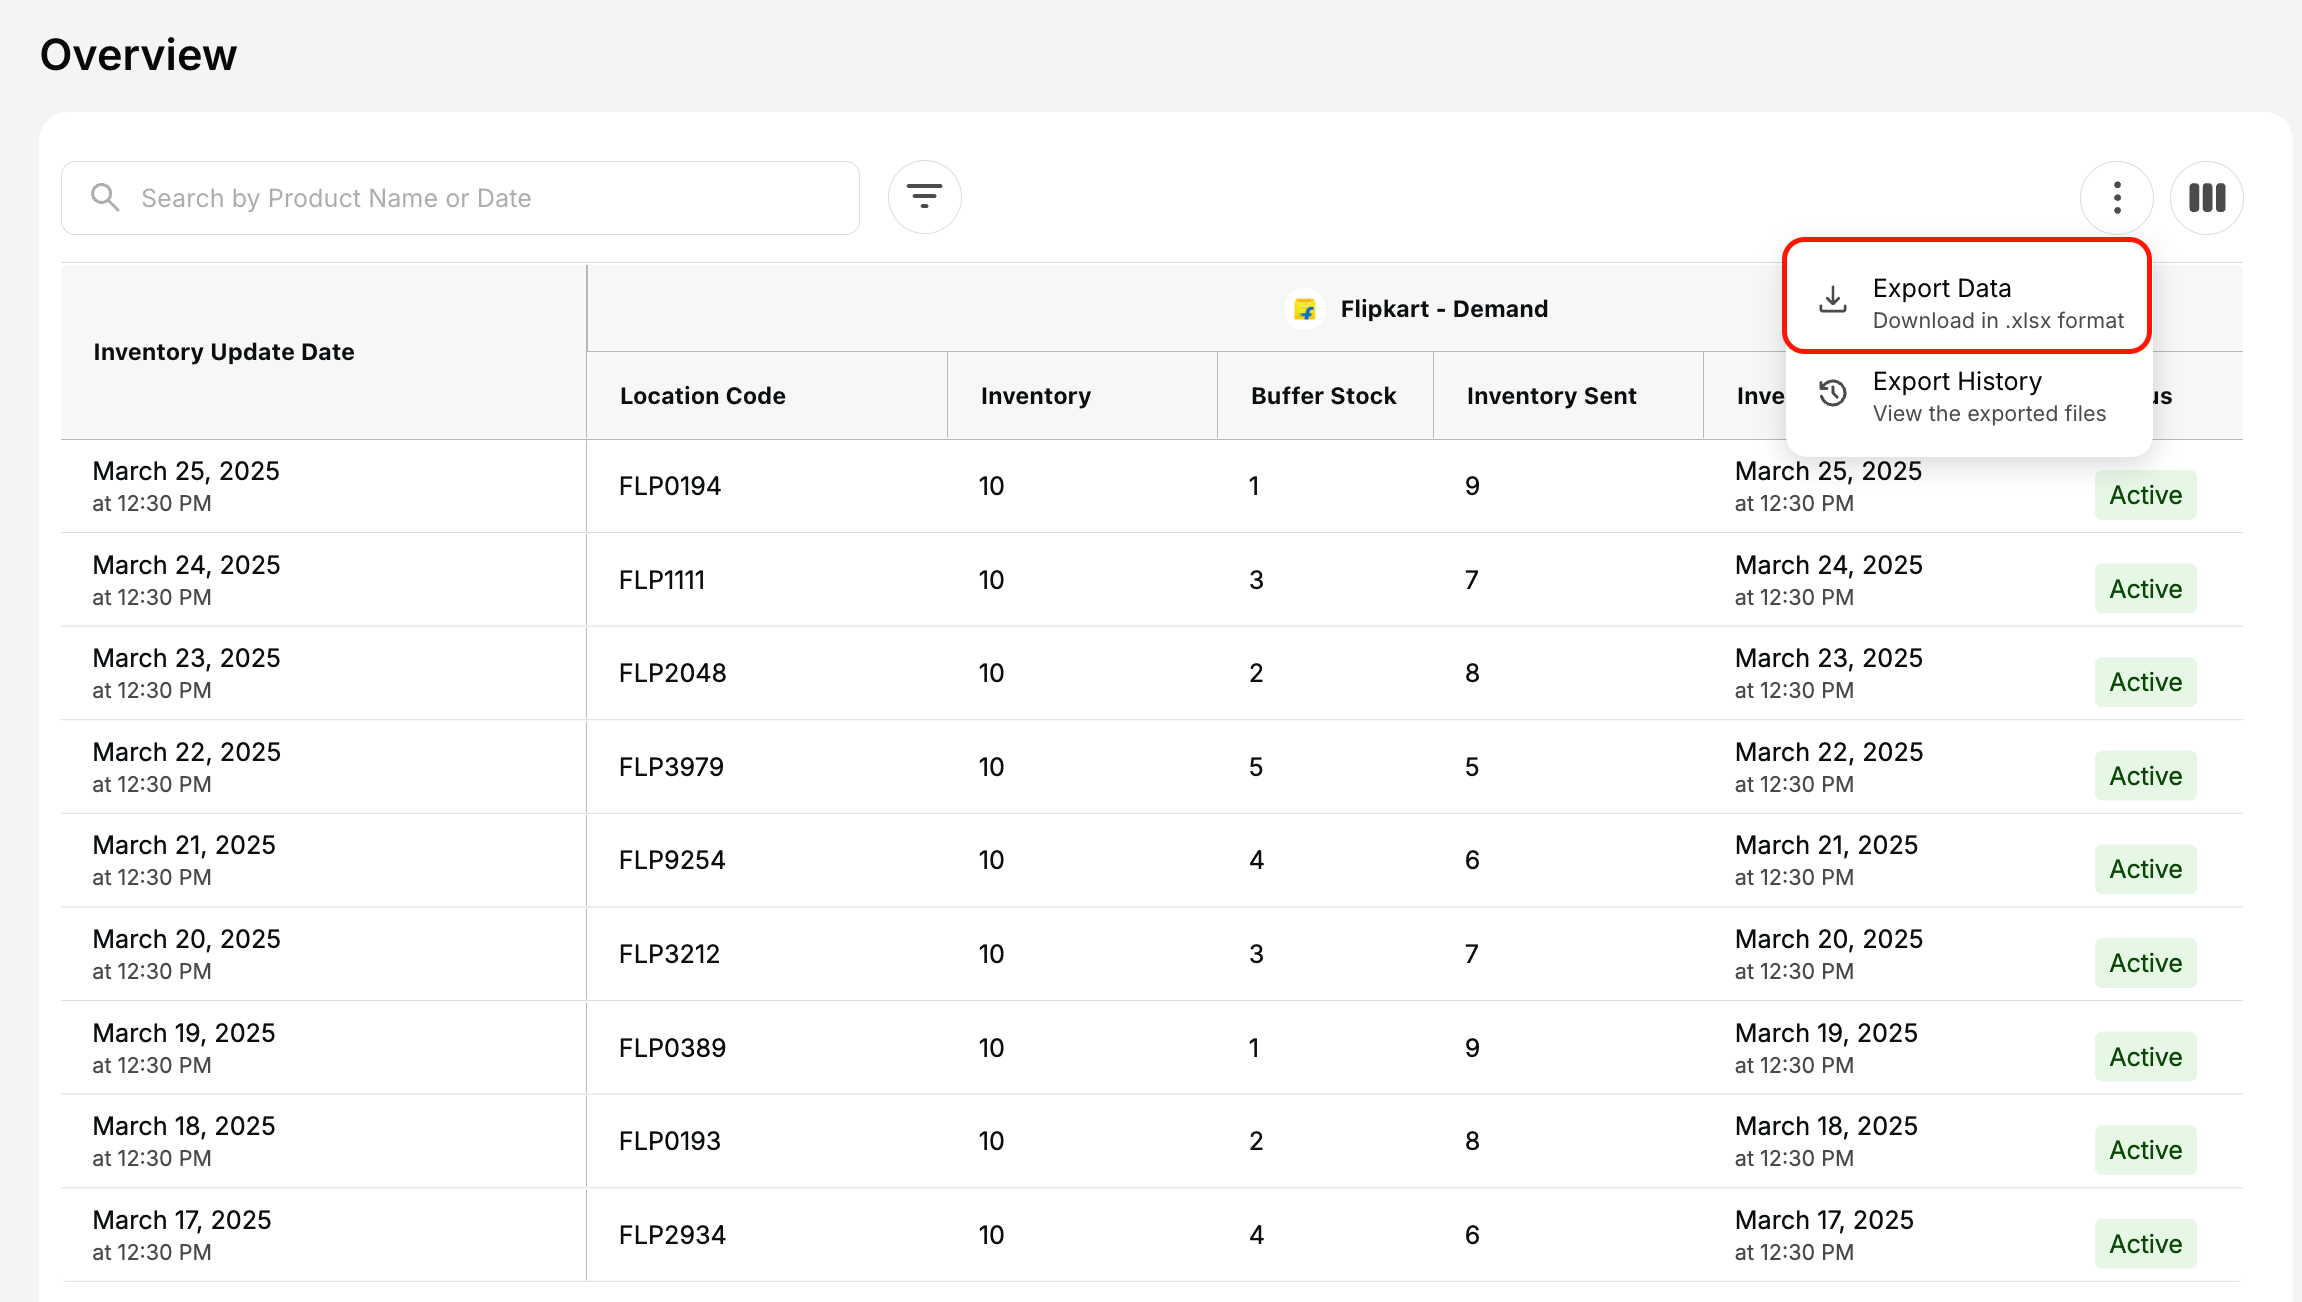
Task: Click buffer stock value 2 for FLP2048
Action: click(1256, 673)
